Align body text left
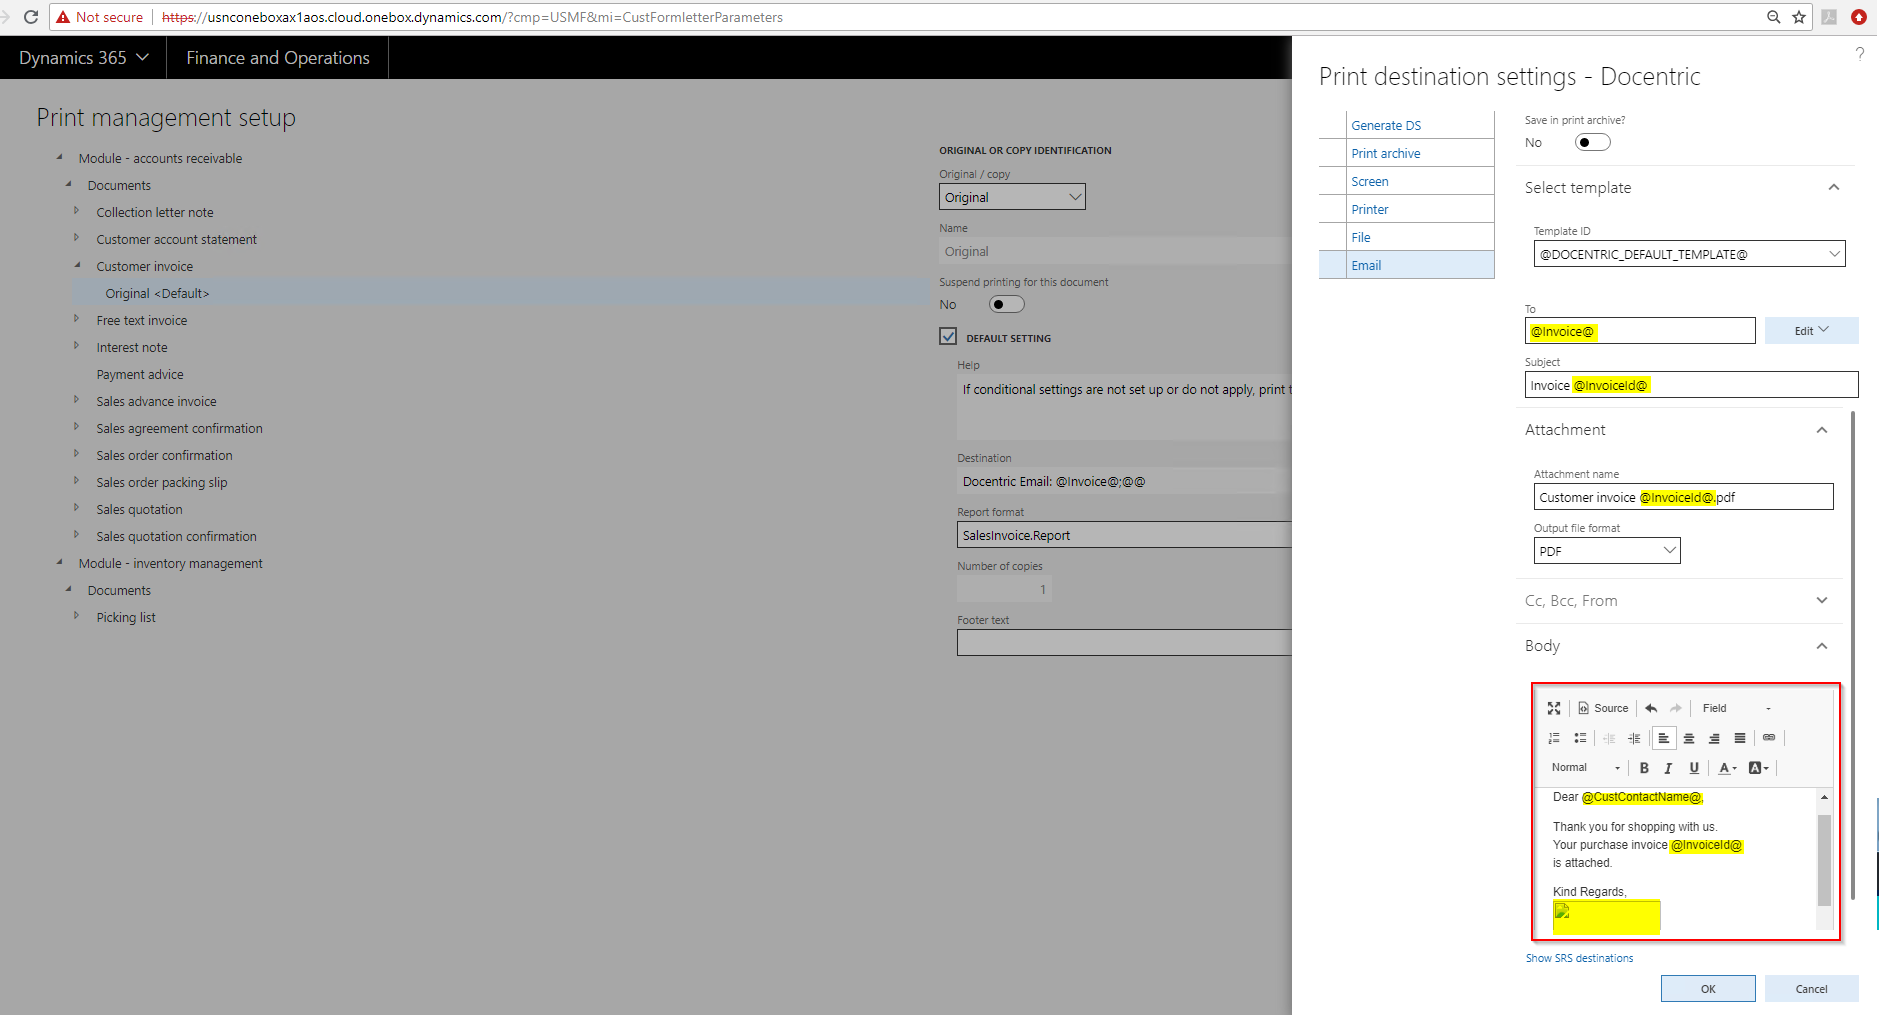 pos(1664,738)
